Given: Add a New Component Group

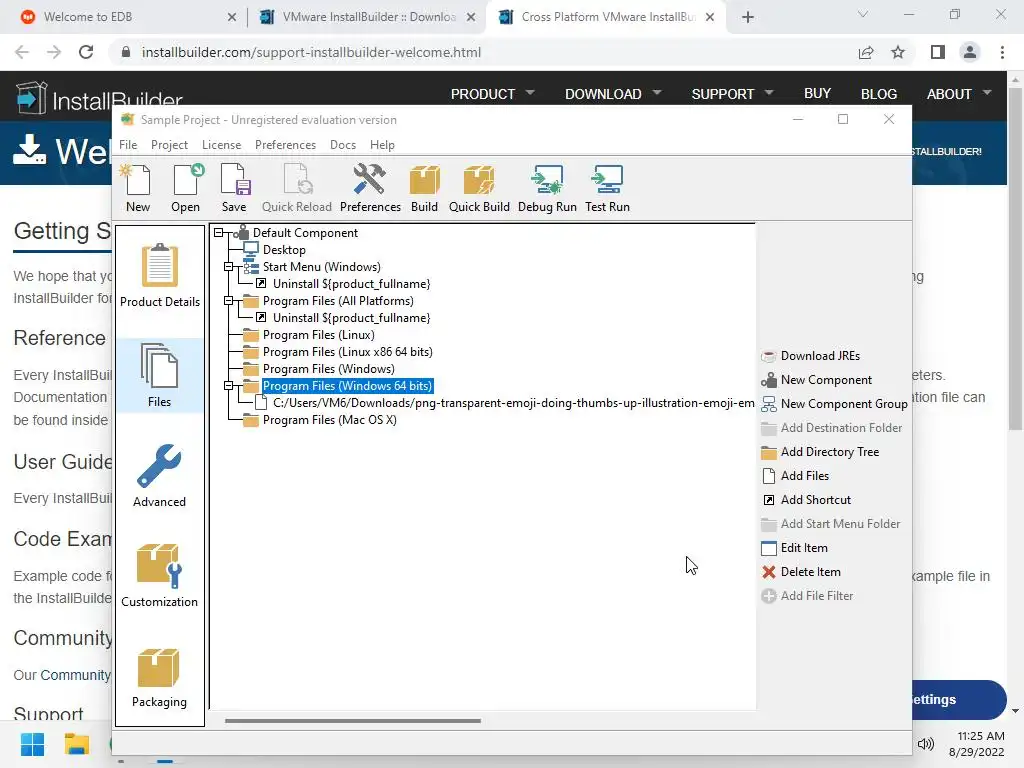Looking at the screenshot, I should [x=834, y=404].
